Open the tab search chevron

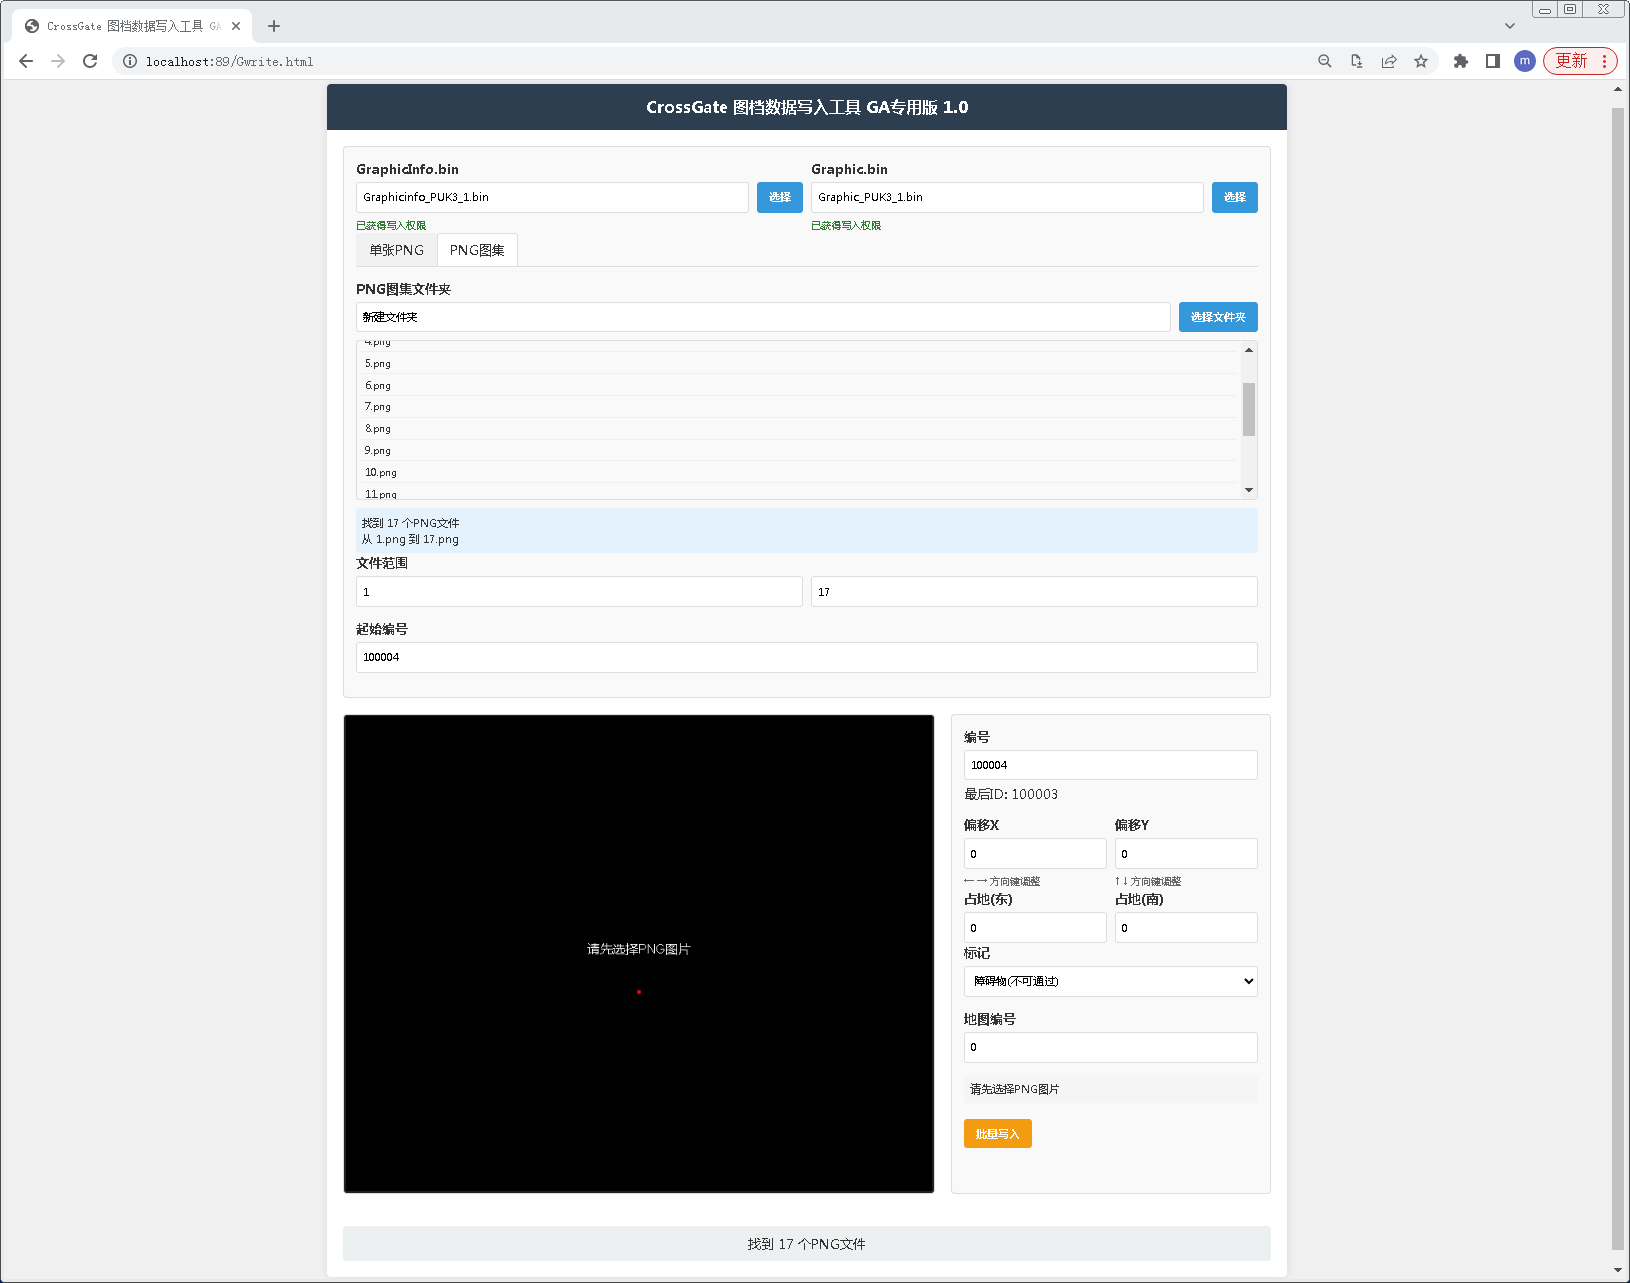1510,26
